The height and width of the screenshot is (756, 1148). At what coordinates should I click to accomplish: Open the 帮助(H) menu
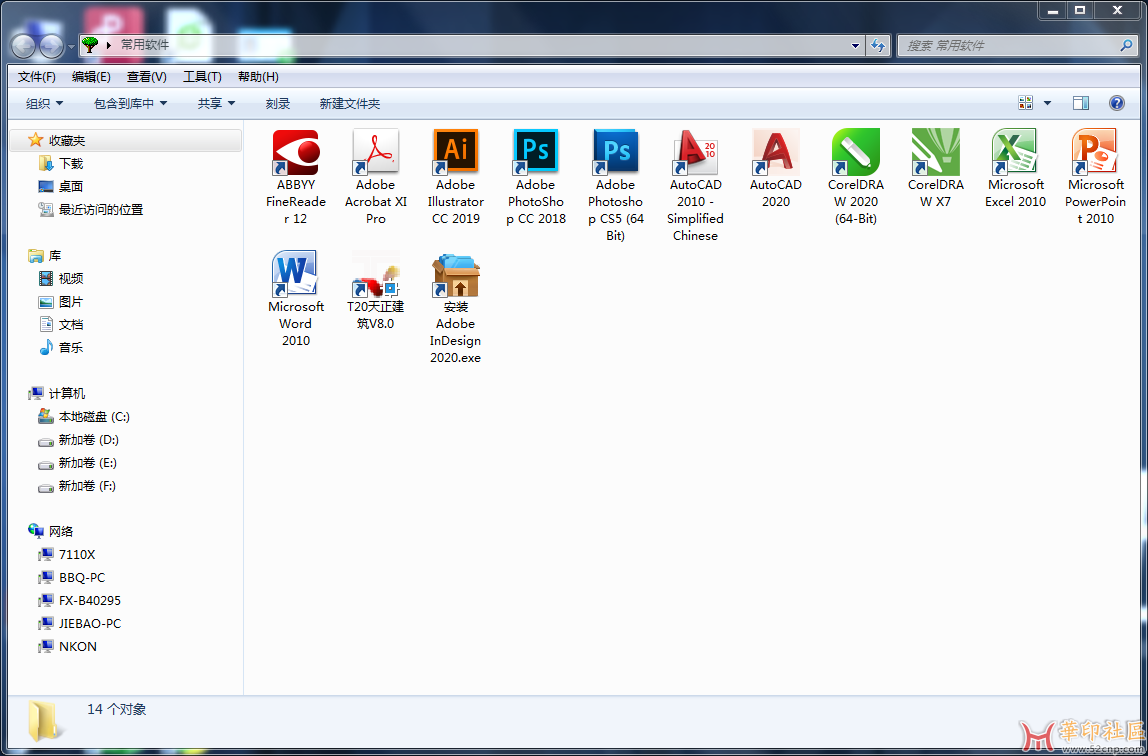[x=258, y=77]
